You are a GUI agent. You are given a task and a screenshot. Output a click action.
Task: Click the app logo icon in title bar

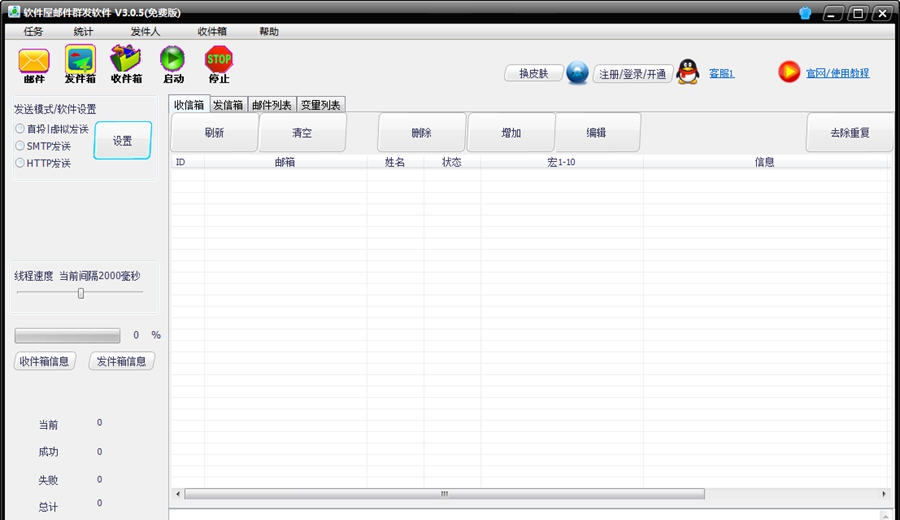(14, 11)
